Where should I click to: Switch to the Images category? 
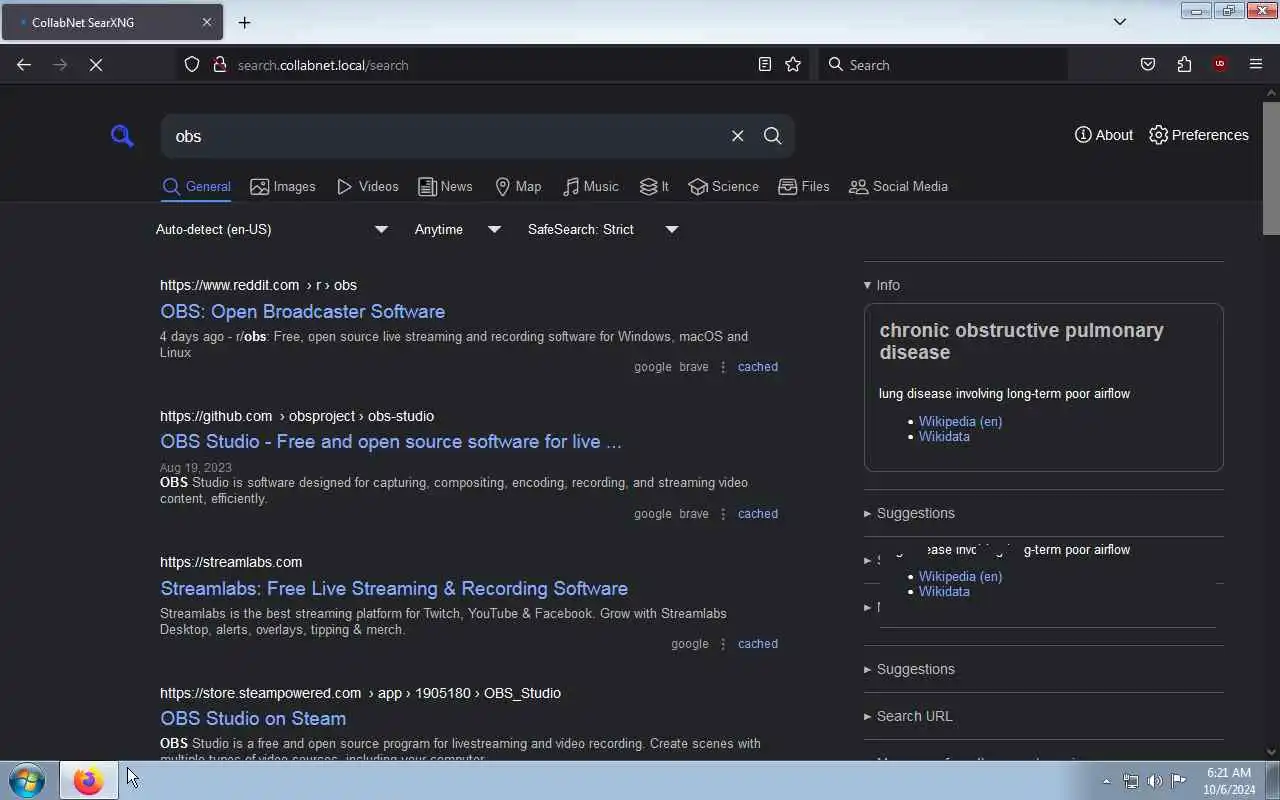coord(283,187)
